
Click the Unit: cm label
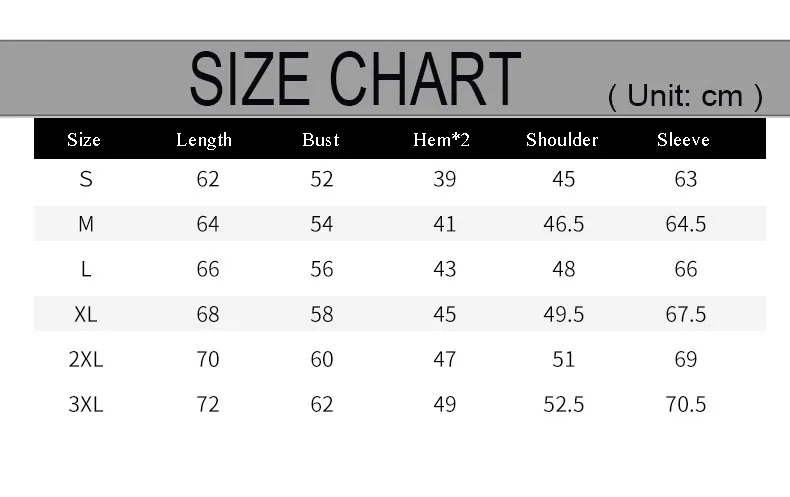coord(685,96)
